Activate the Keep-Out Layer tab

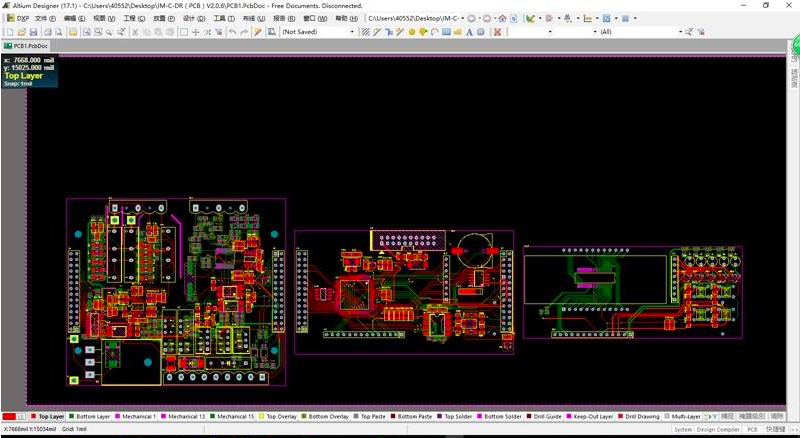(x=593, y=416)
